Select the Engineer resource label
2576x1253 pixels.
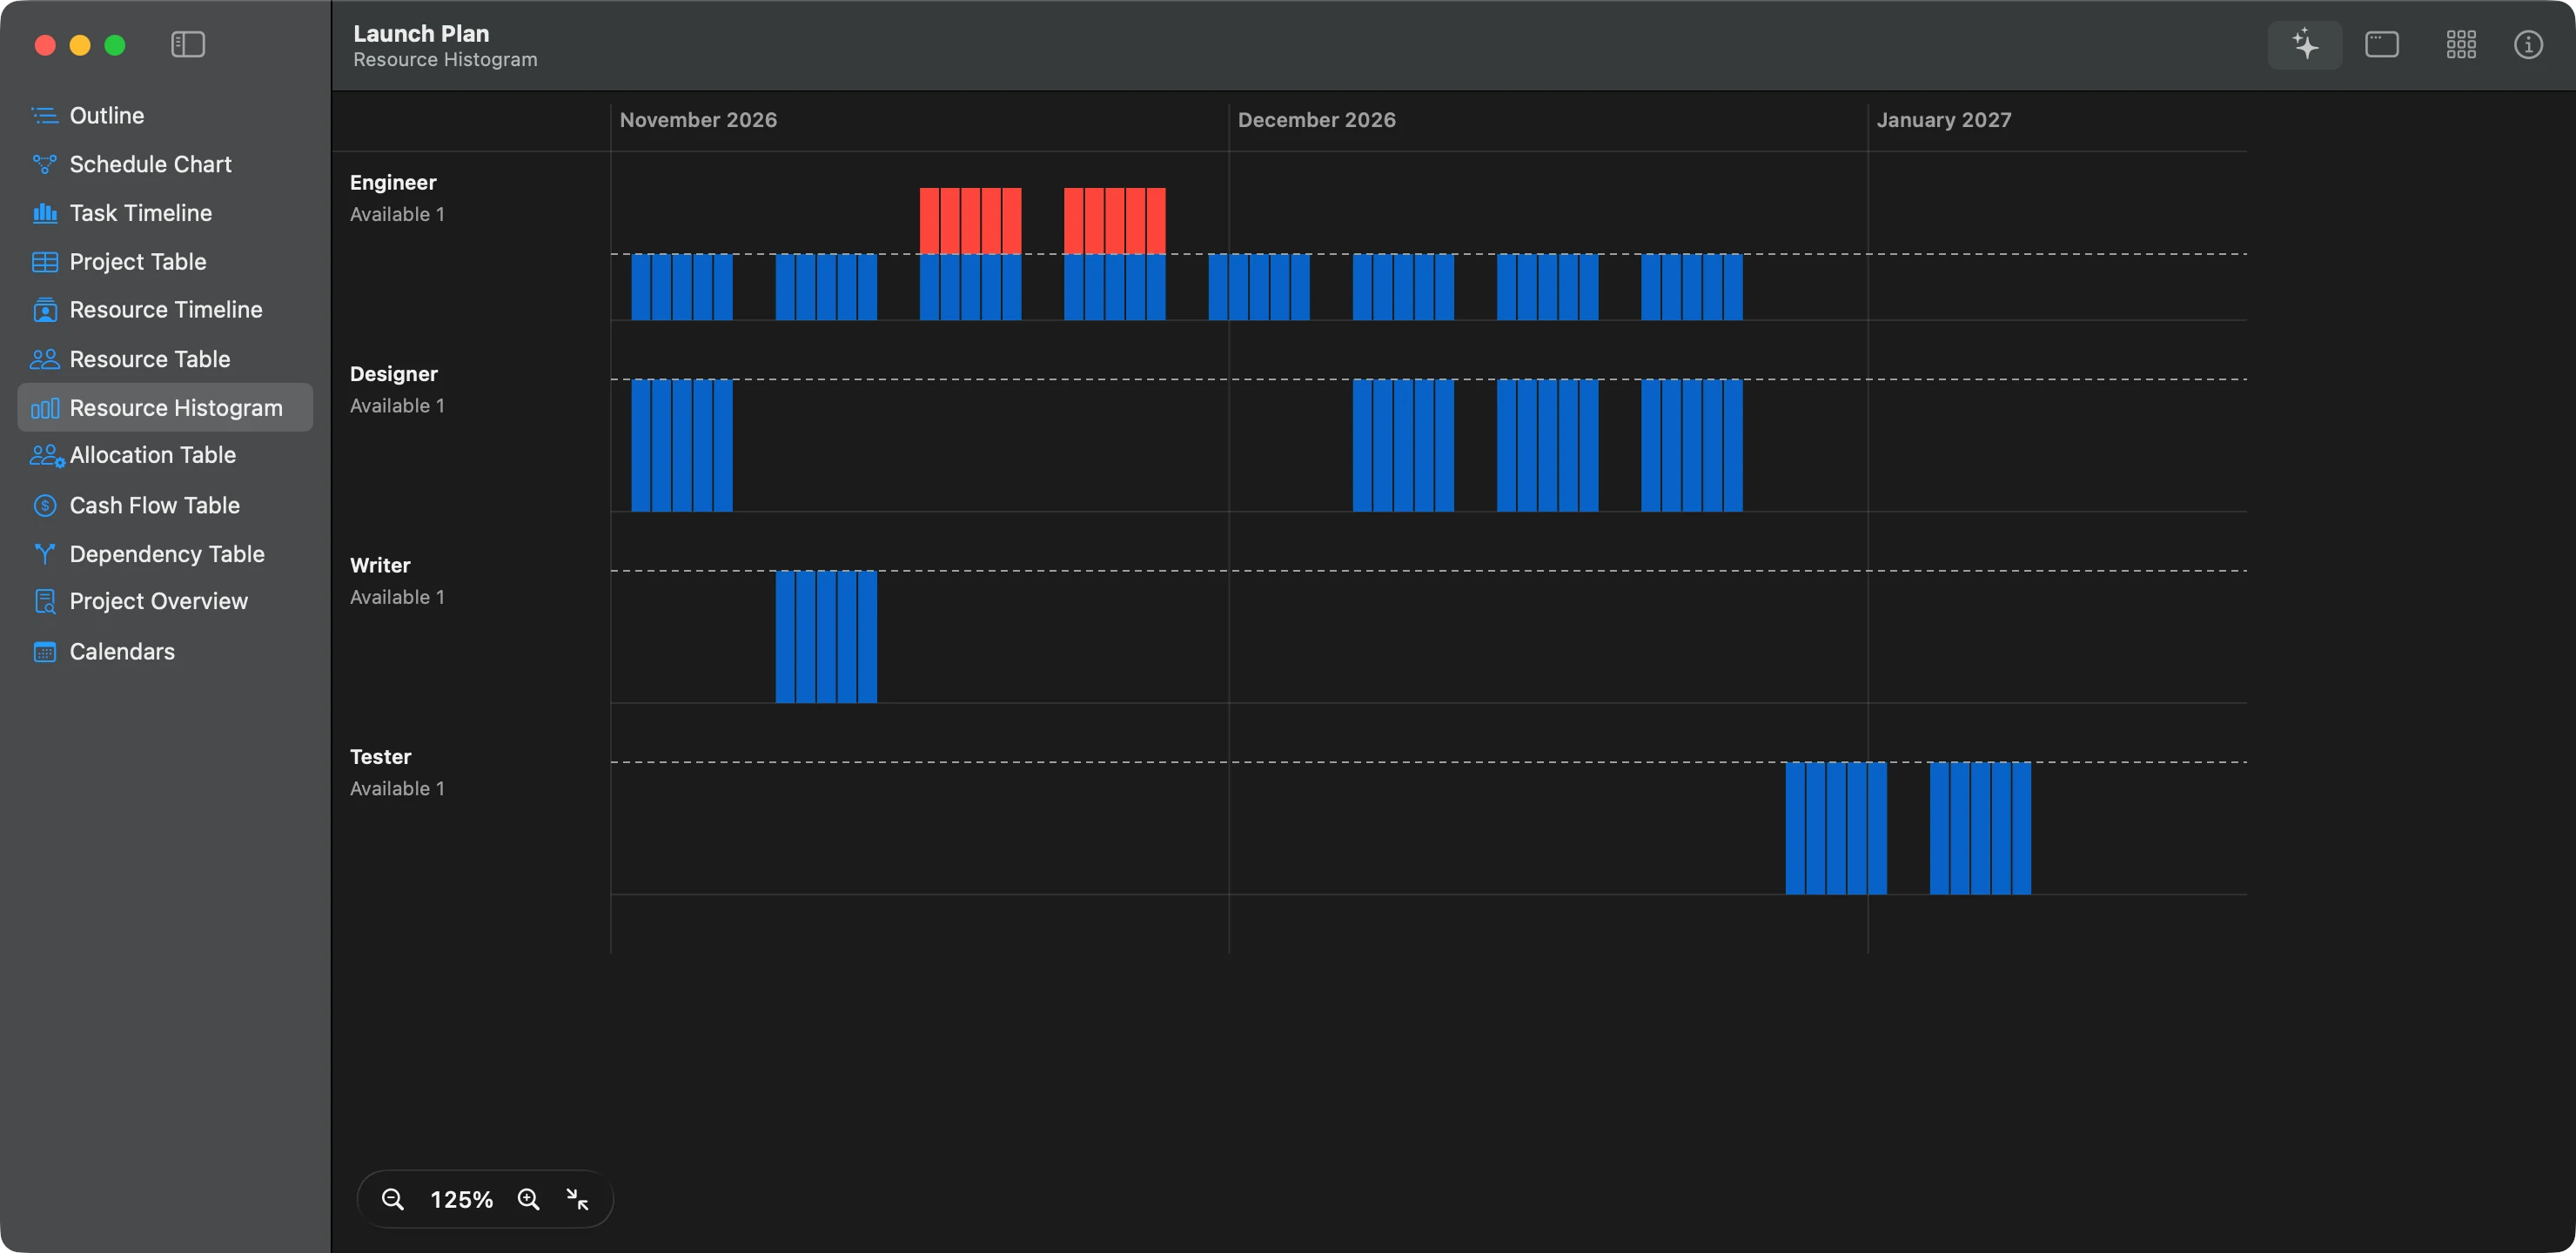(x=393, y=182)
